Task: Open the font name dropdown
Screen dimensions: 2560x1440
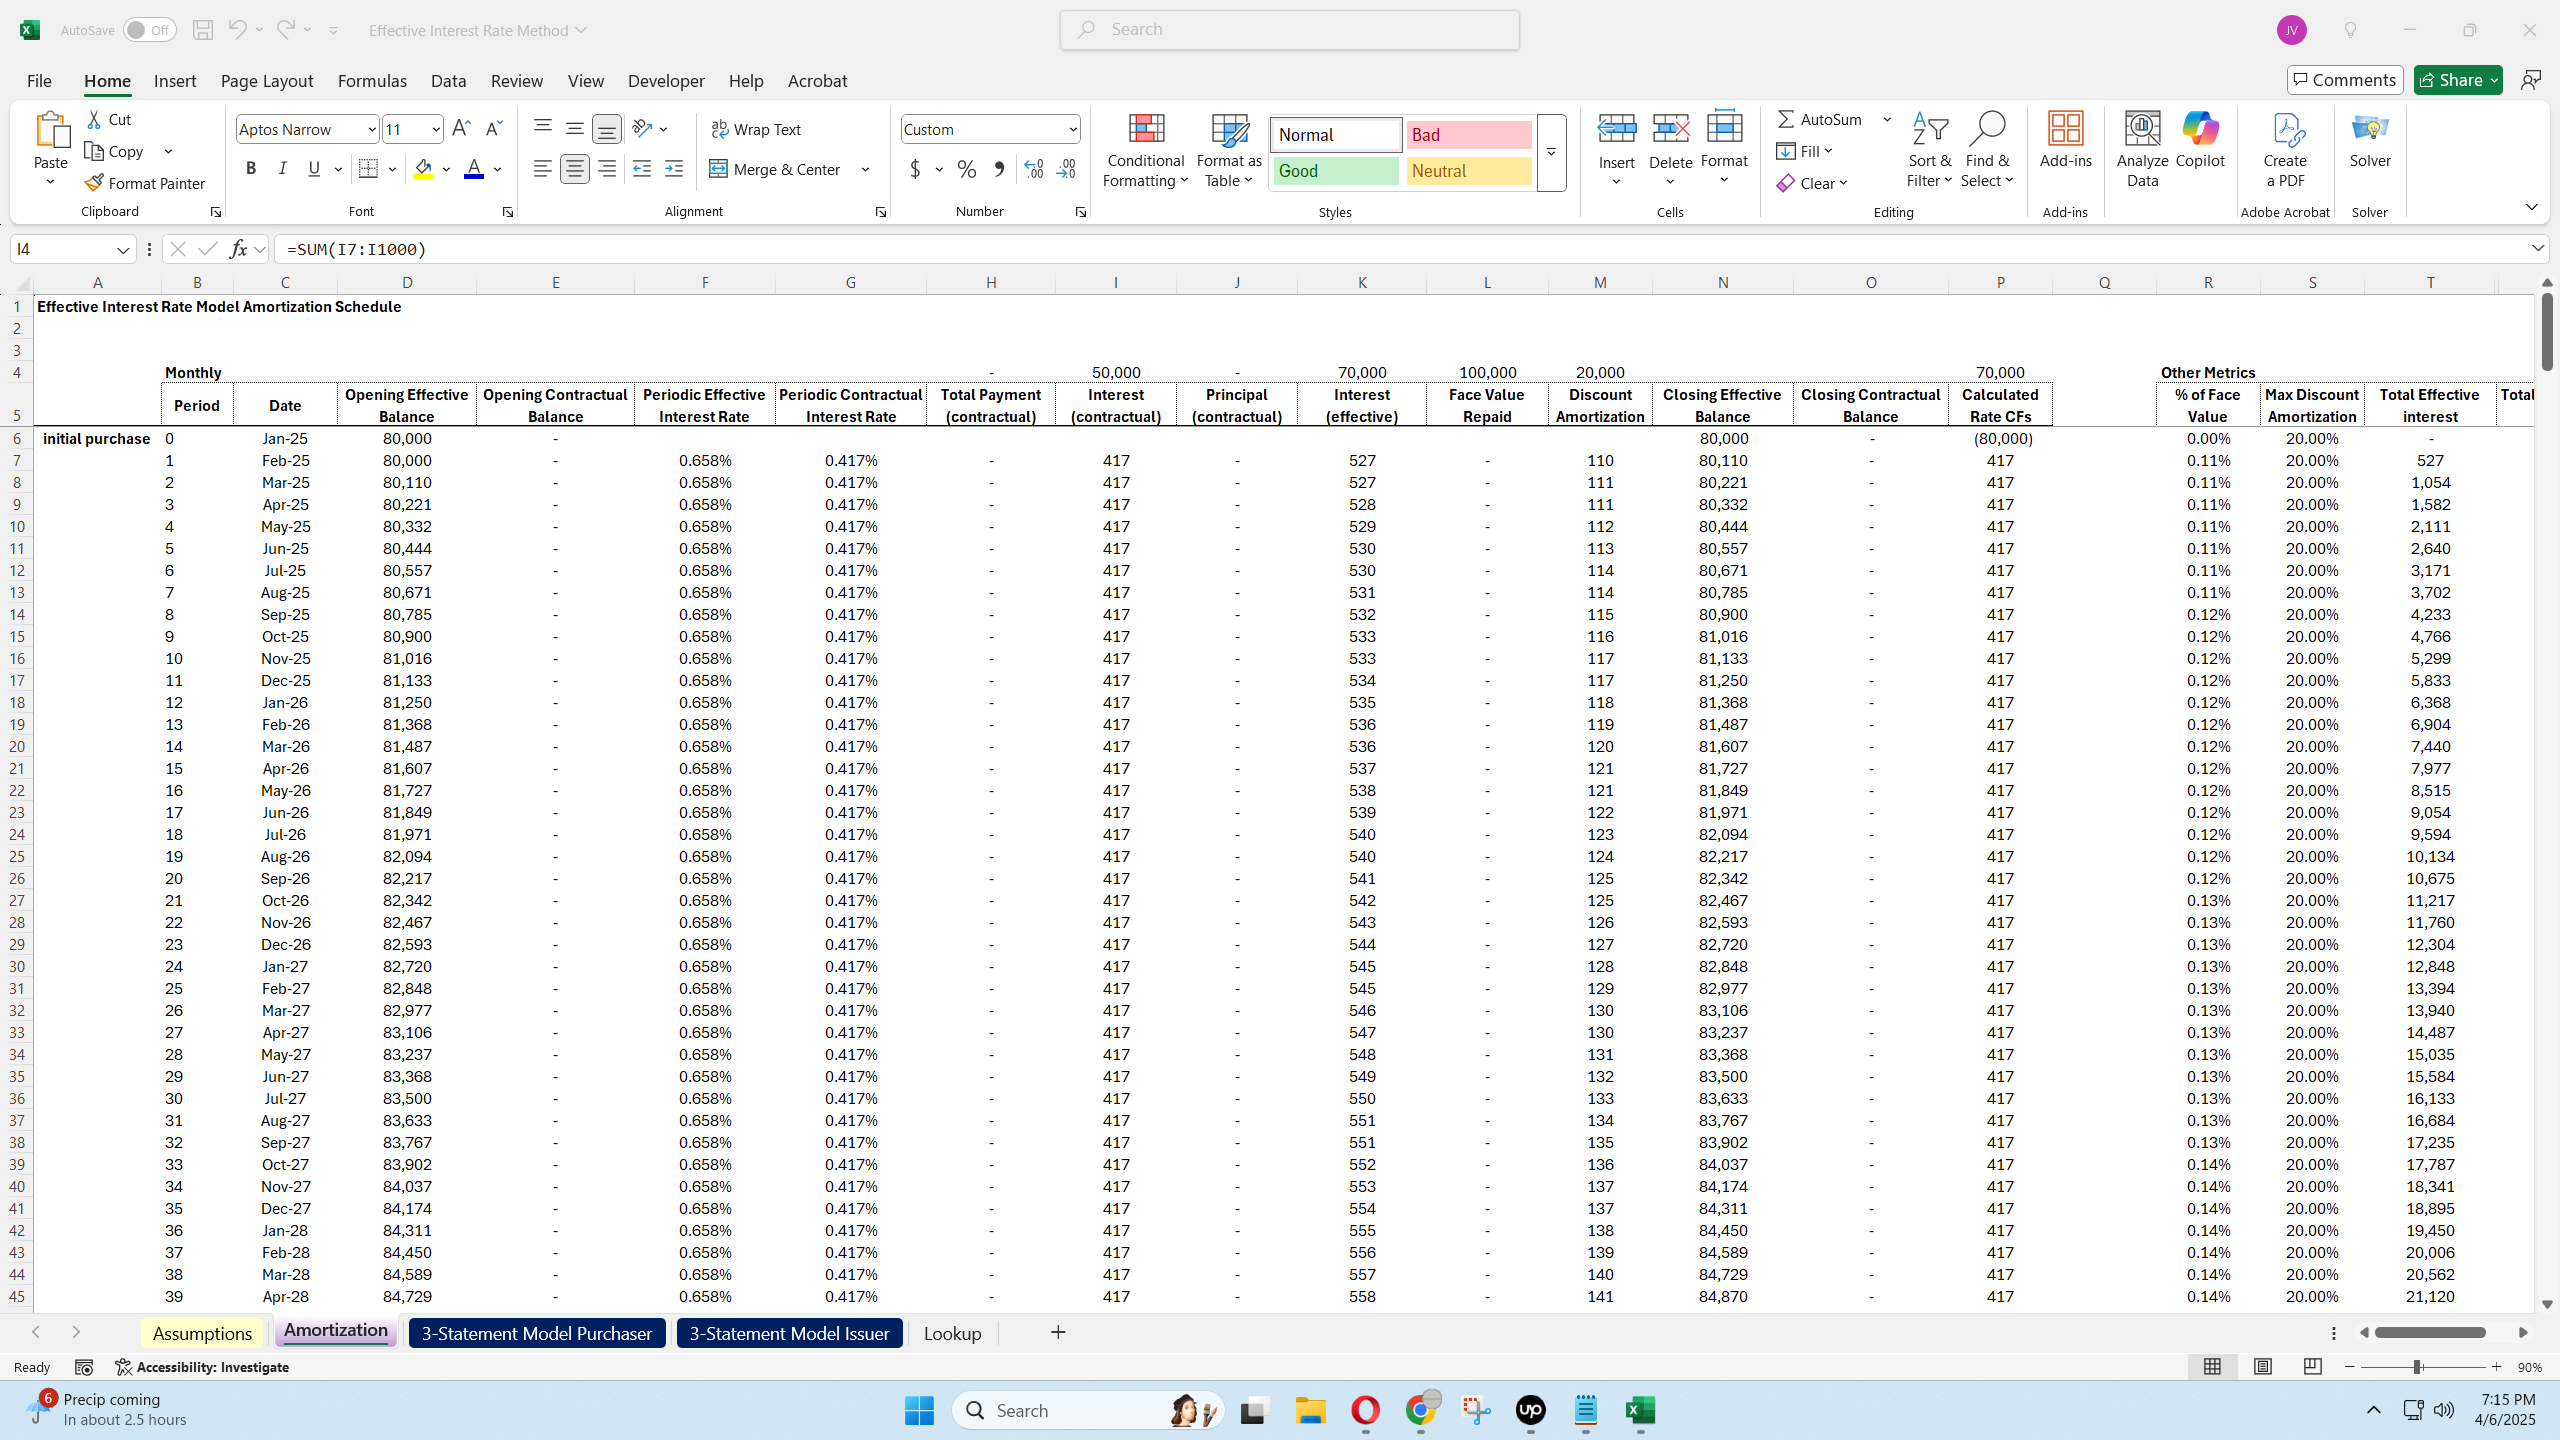Action: [x=371, y=128]
